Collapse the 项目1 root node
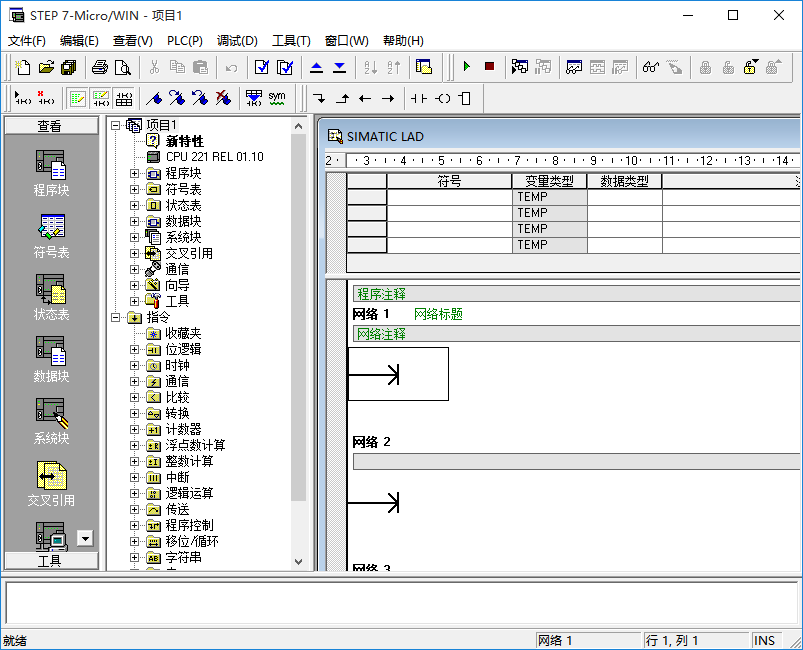Screen dimensions: 803x650 [x=116, y=125]
